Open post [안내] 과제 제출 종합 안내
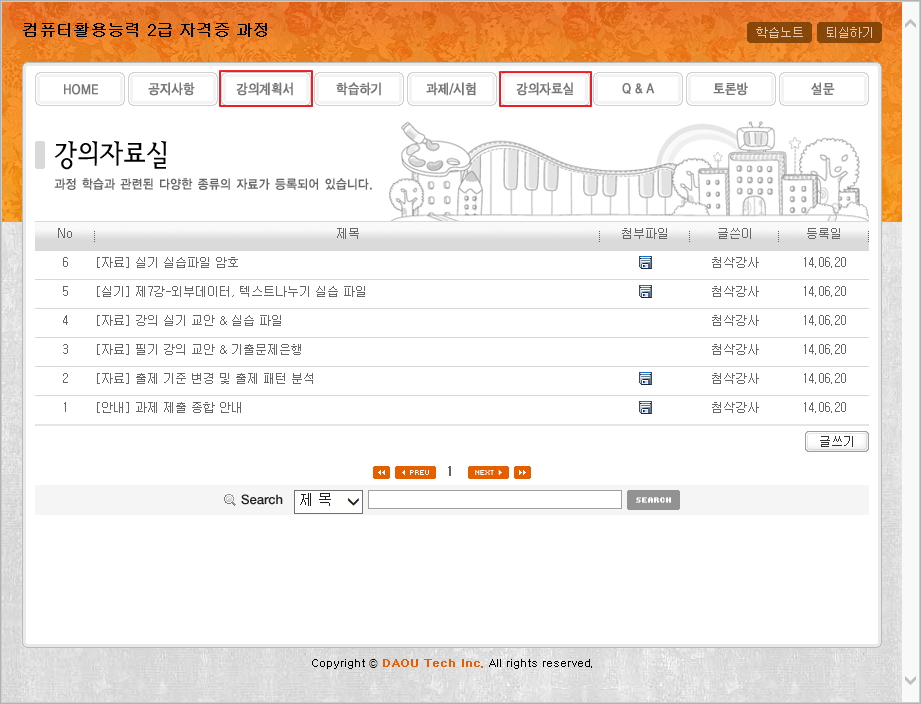921x704 pixels. tap(169, 407)
